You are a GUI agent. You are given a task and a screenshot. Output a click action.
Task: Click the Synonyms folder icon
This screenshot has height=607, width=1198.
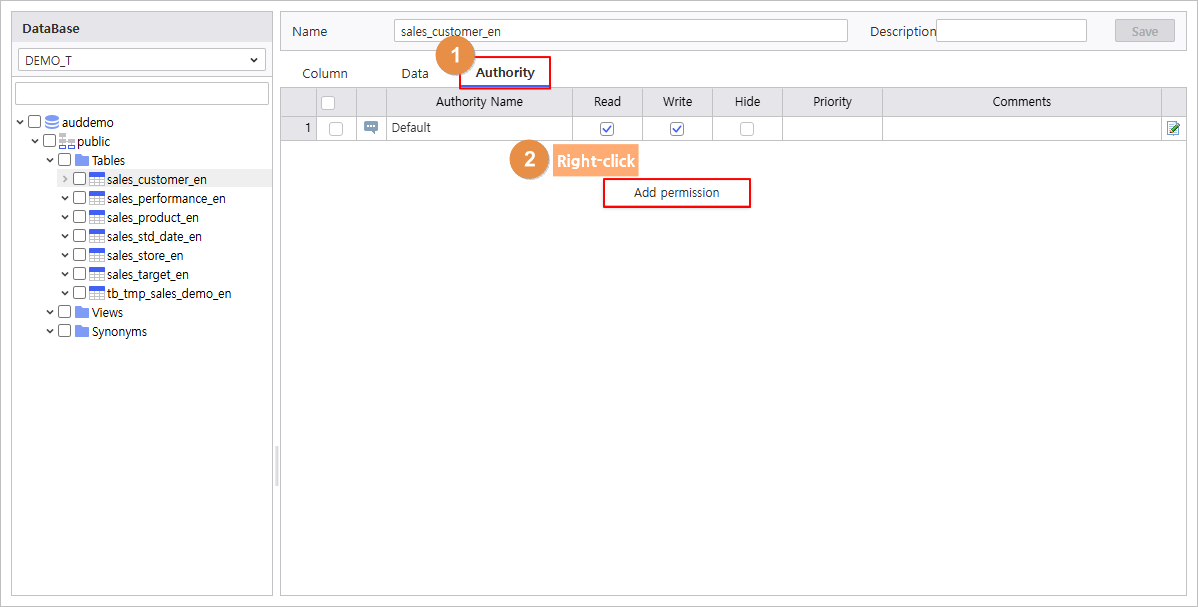[x=82, y=332]
